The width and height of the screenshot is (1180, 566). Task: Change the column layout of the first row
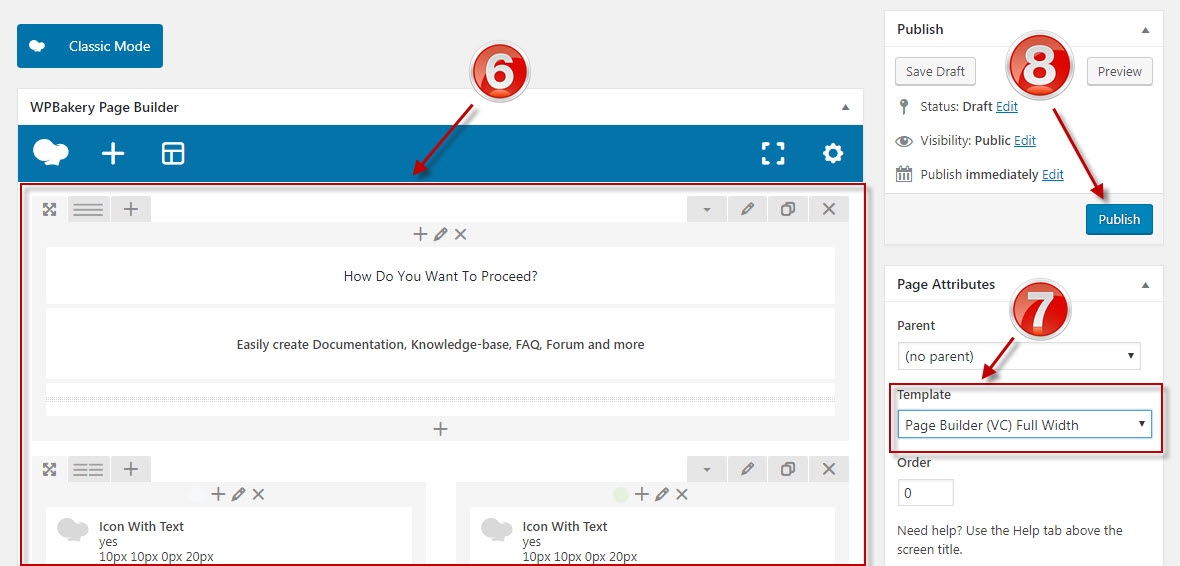pyautogui.click(x=88, y=209)
